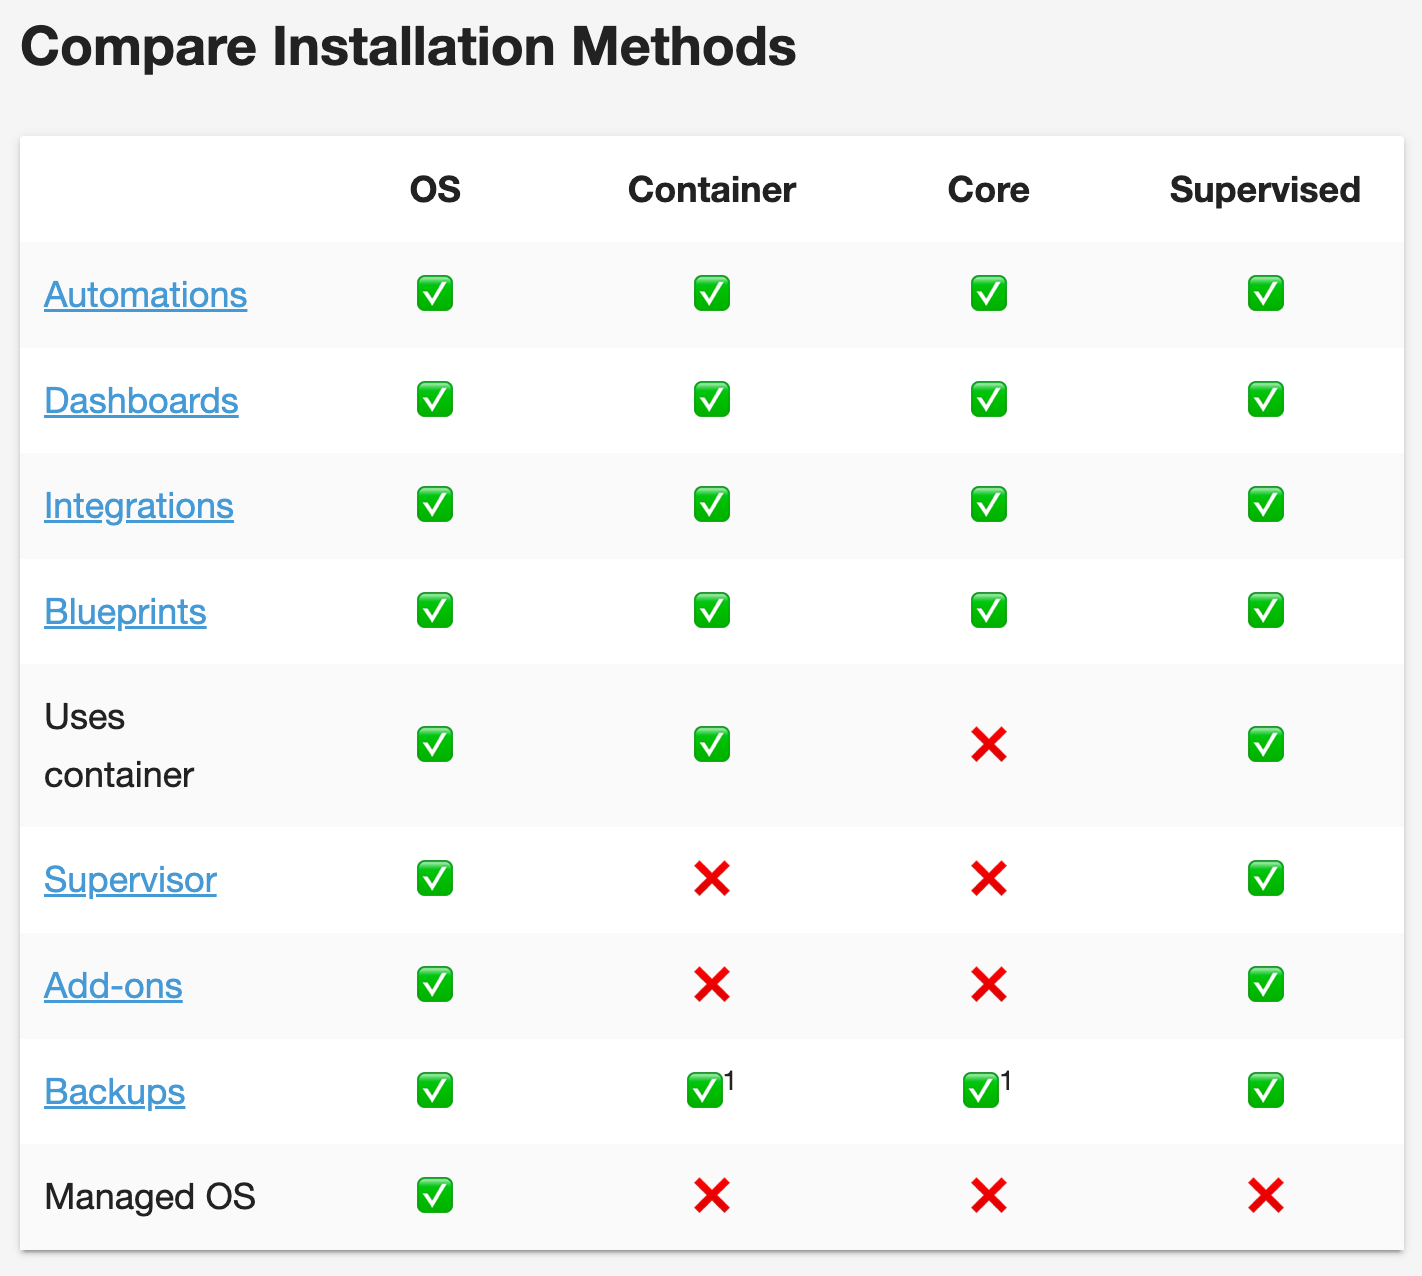Image resolution: width=1422 pixels, height=1276 pixels.
Task: Open the Blueprints link
Action: (125, 612)
